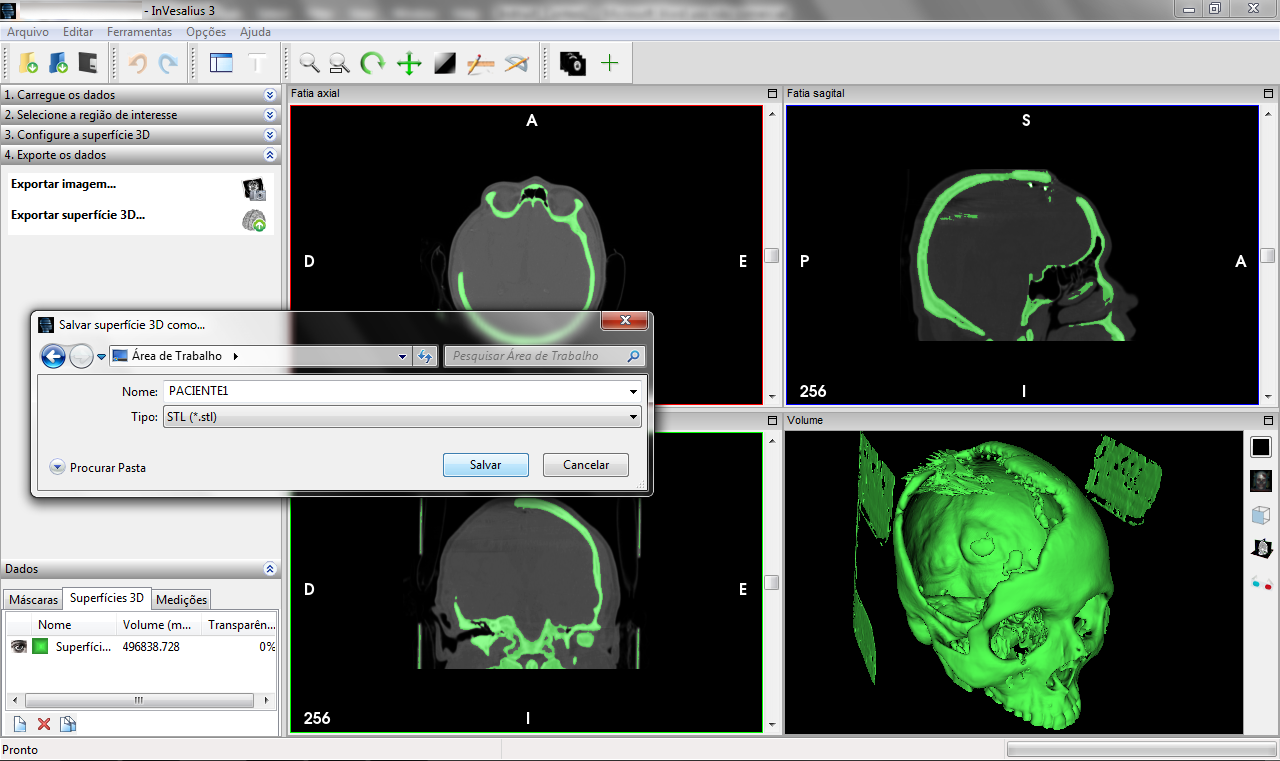Image resolution: width=1280 pixels, height=761 pixels.
Task: Open the Arquivo menu
Action: pyautogui.click(x=28, y=32)
